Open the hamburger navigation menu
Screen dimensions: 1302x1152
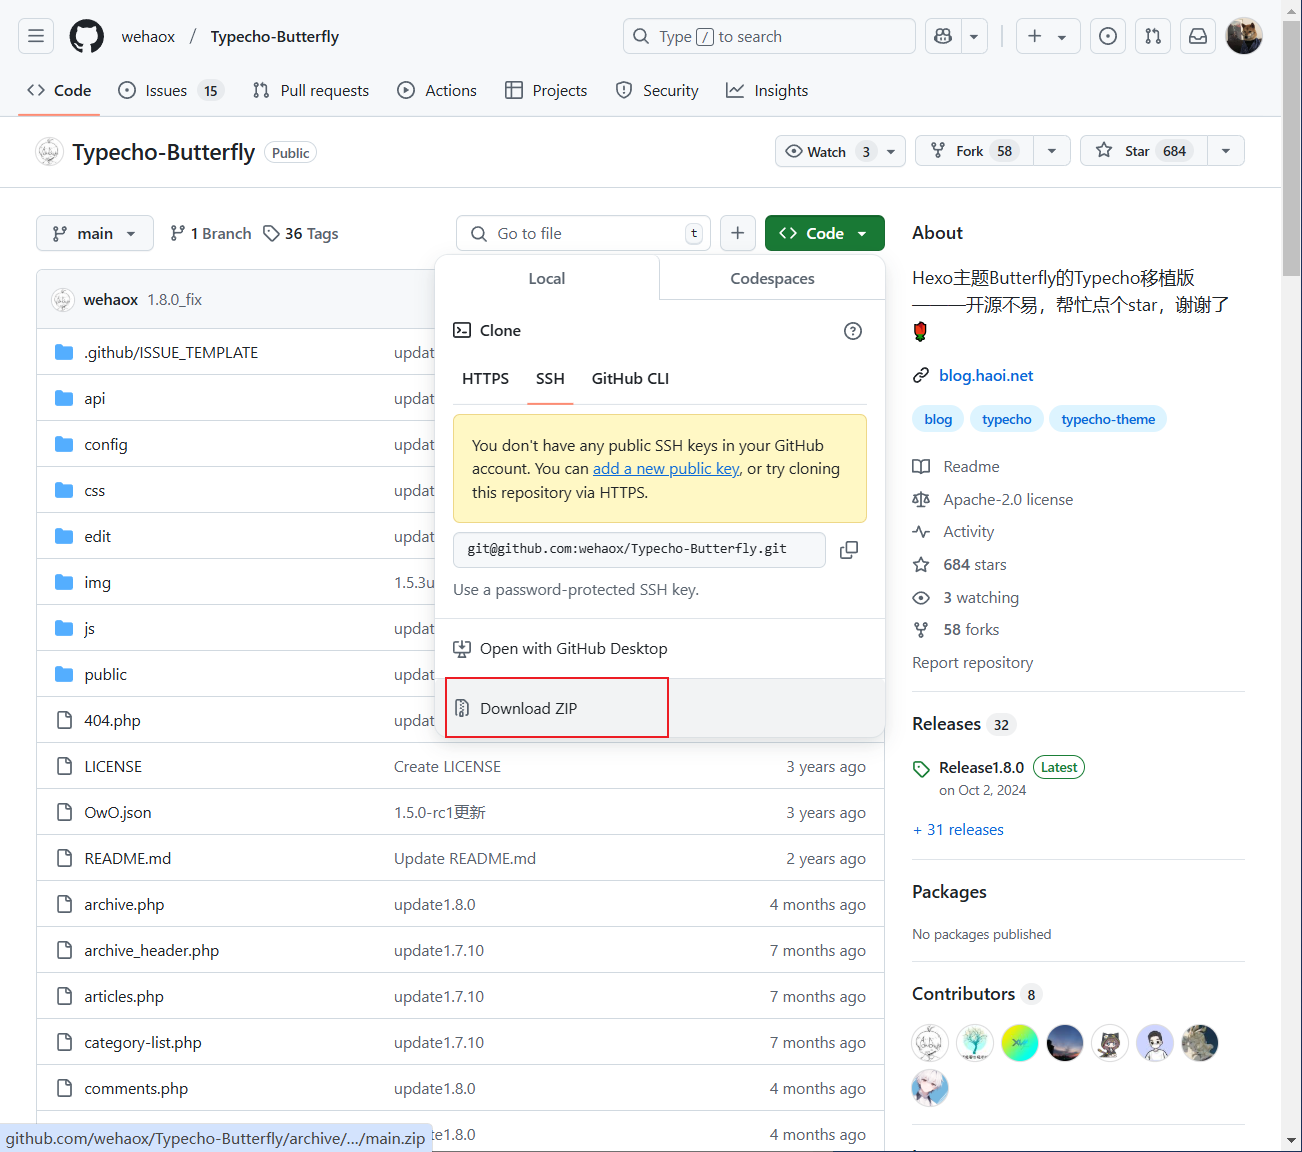pyautogui.click(x=36, y=37)
